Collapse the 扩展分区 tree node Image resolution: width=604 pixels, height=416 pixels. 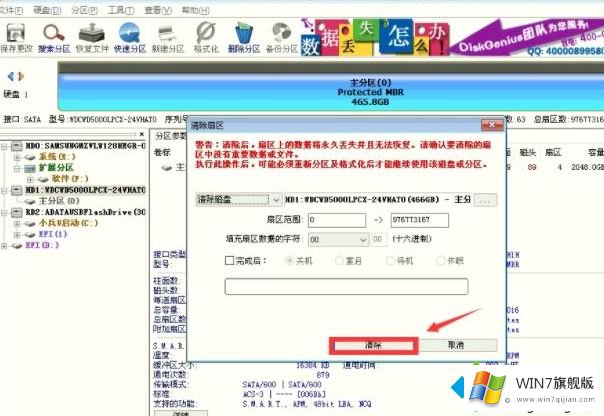pyautogui.click(x=17, y=168)
